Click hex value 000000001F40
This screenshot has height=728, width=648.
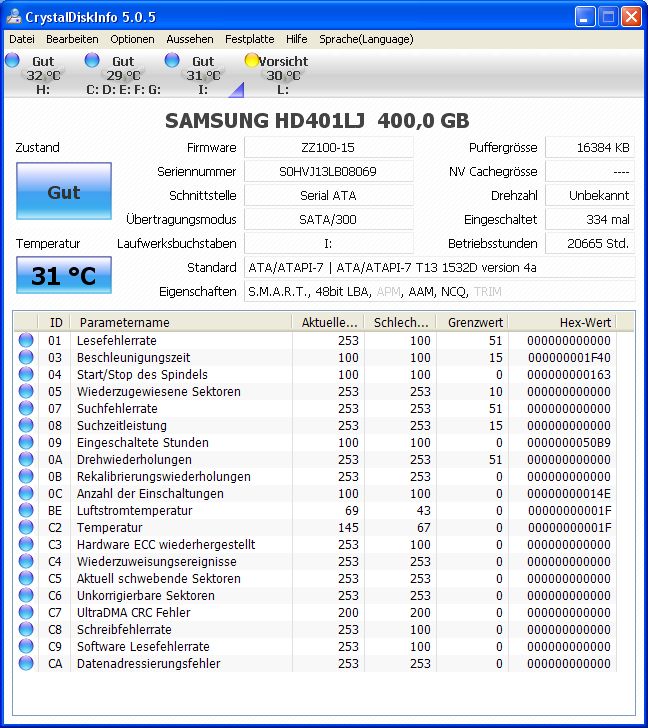point(569,358)
